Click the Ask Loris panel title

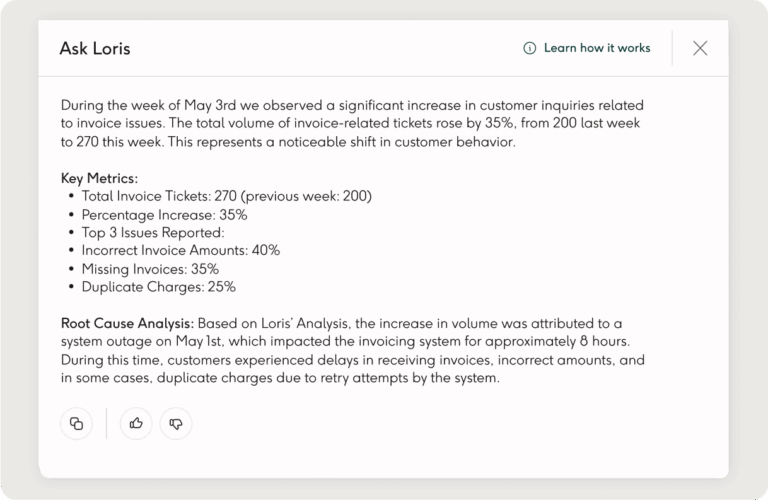click(95, 48)
